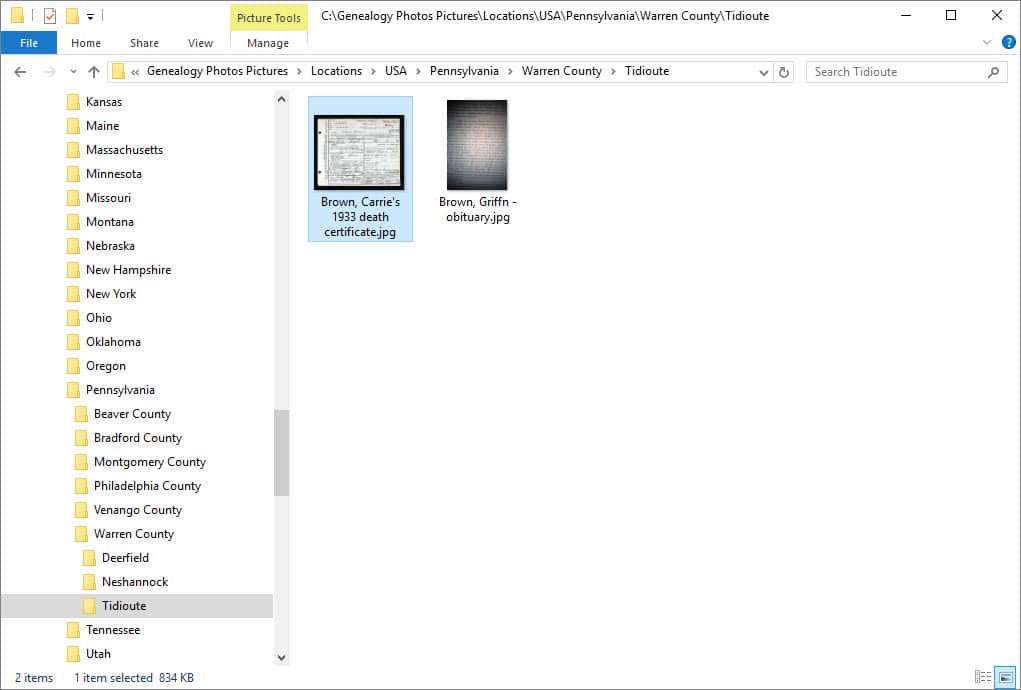
Task: Open the Montgomery County folder
Action: point(150,462)
